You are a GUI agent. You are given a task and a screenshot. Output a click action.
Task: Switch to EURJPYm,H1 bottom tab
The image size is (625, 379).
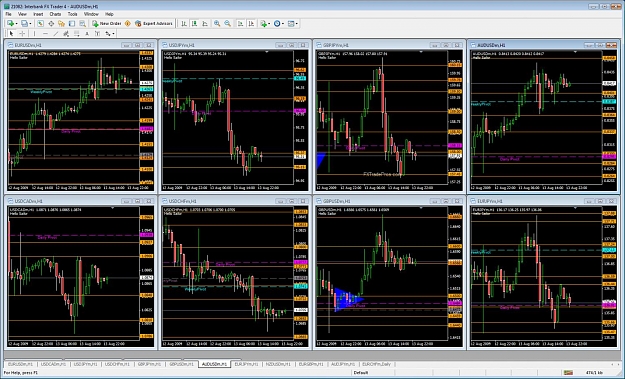click(x=246, y=364)
